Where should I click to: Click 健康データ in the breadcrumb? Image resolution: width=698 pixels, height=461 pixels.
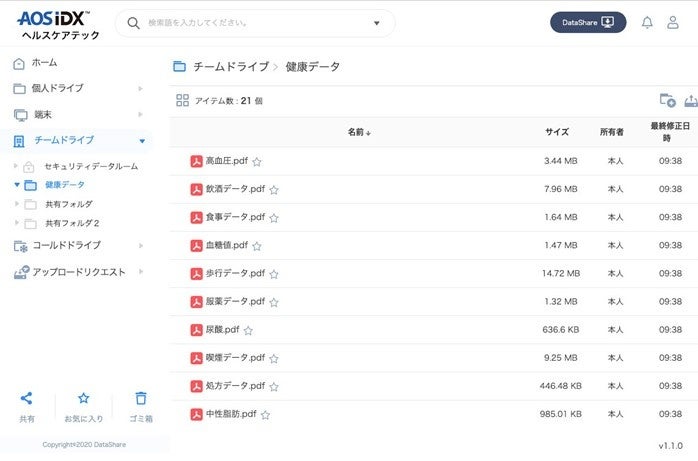pyautogui.click(x=312, y=67)
